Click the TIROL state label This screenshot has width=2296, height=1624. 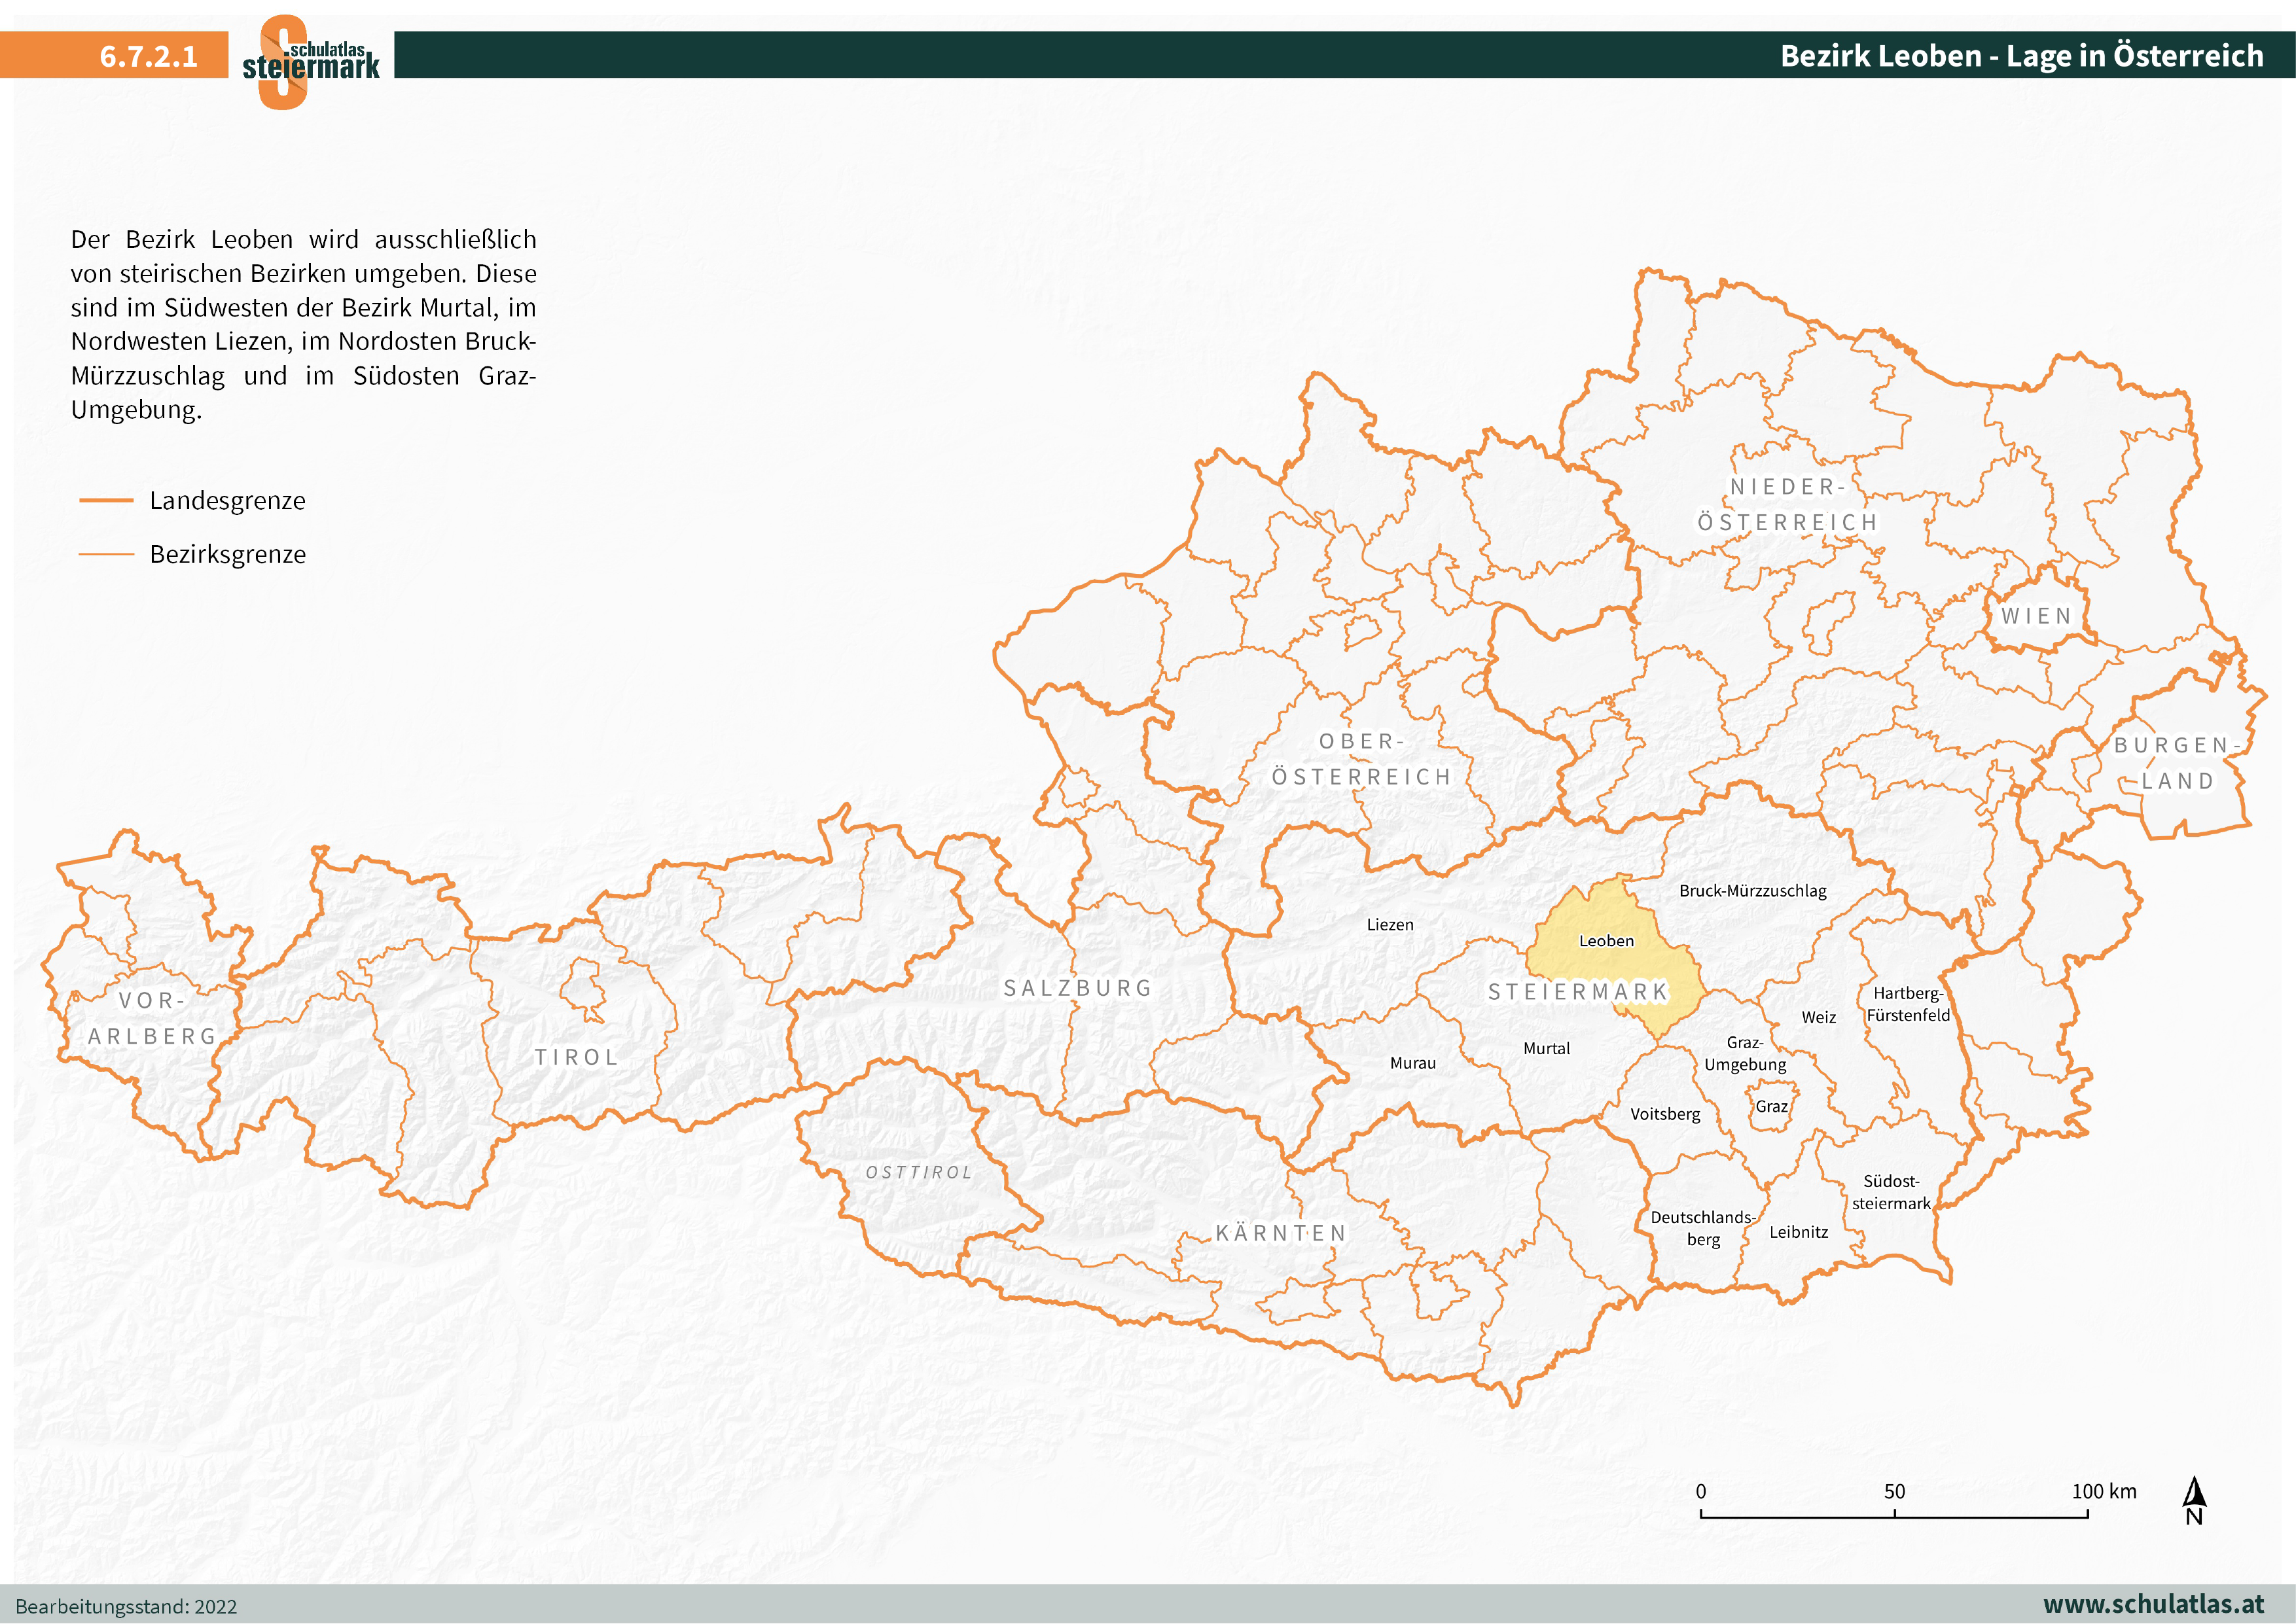[x=576, y=1057]
